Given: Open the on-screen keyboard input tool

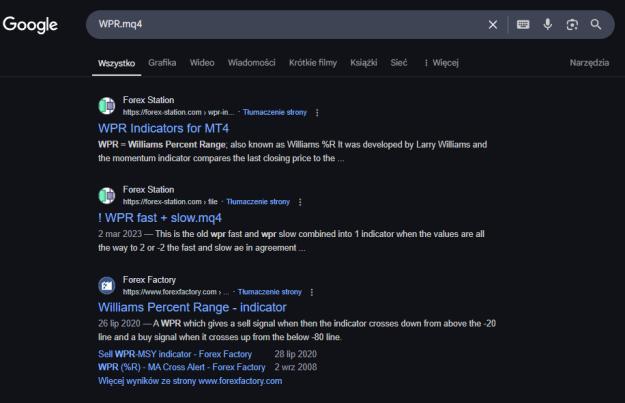Looking at the screenshot, I should coord(523,25).
